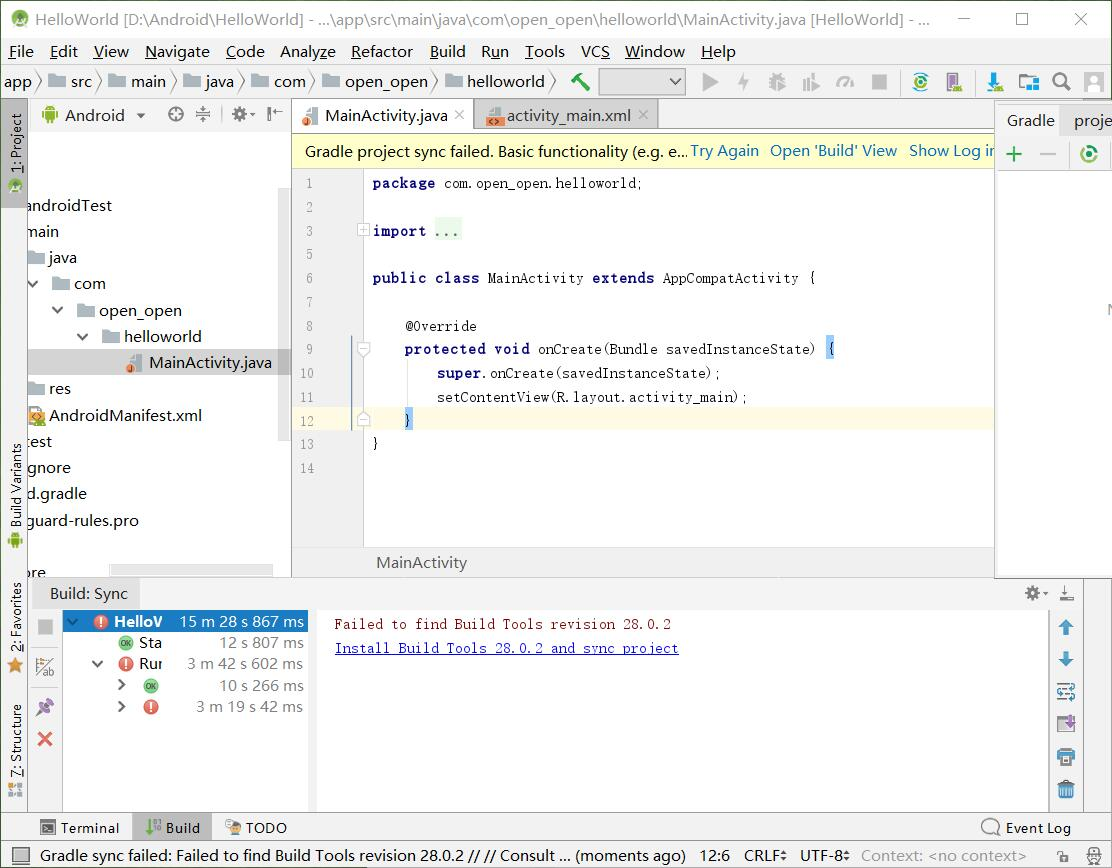1112x868 pixels.
Task: Click the up arrow in Build output
Action: point(1065,628)
